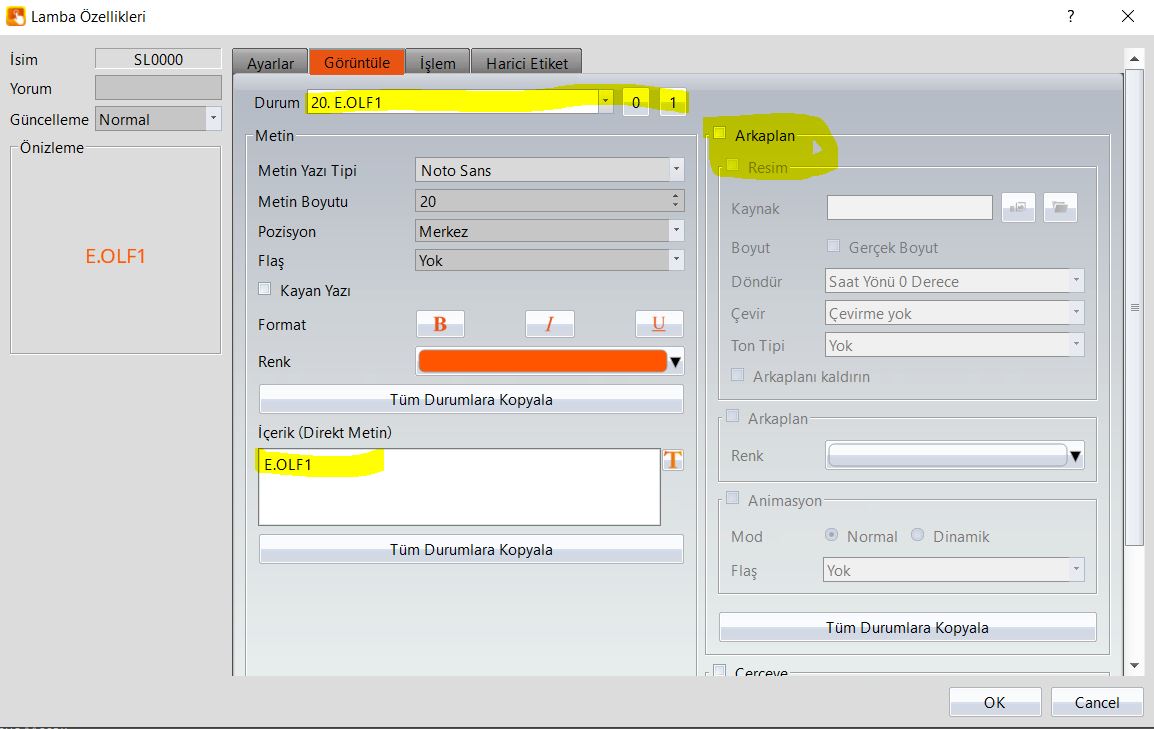Open the orange text Renk color swatch
Image resolution: width=1154 pixels, height=729 pixels.
tap(543, 361)
